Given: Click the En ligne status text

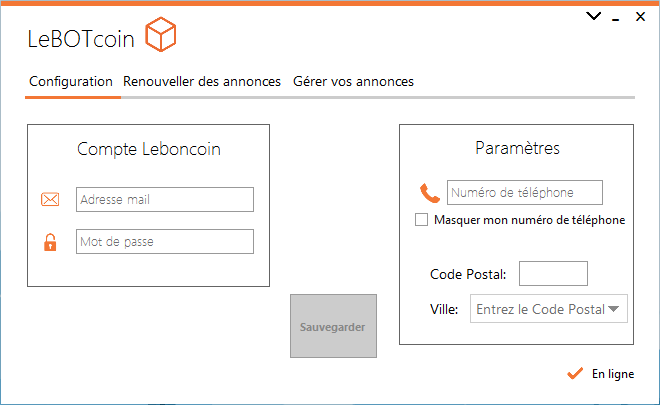Looking at the screenshot, I should [x=613, y=374].
